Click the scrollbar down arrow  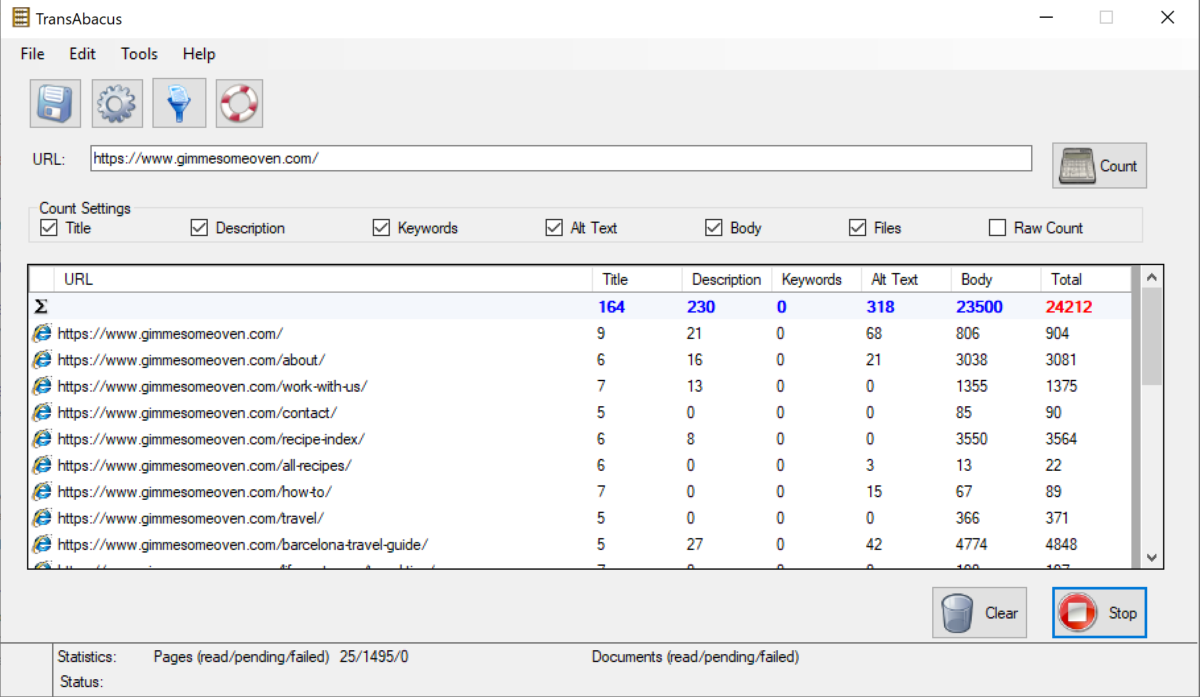1152,557
